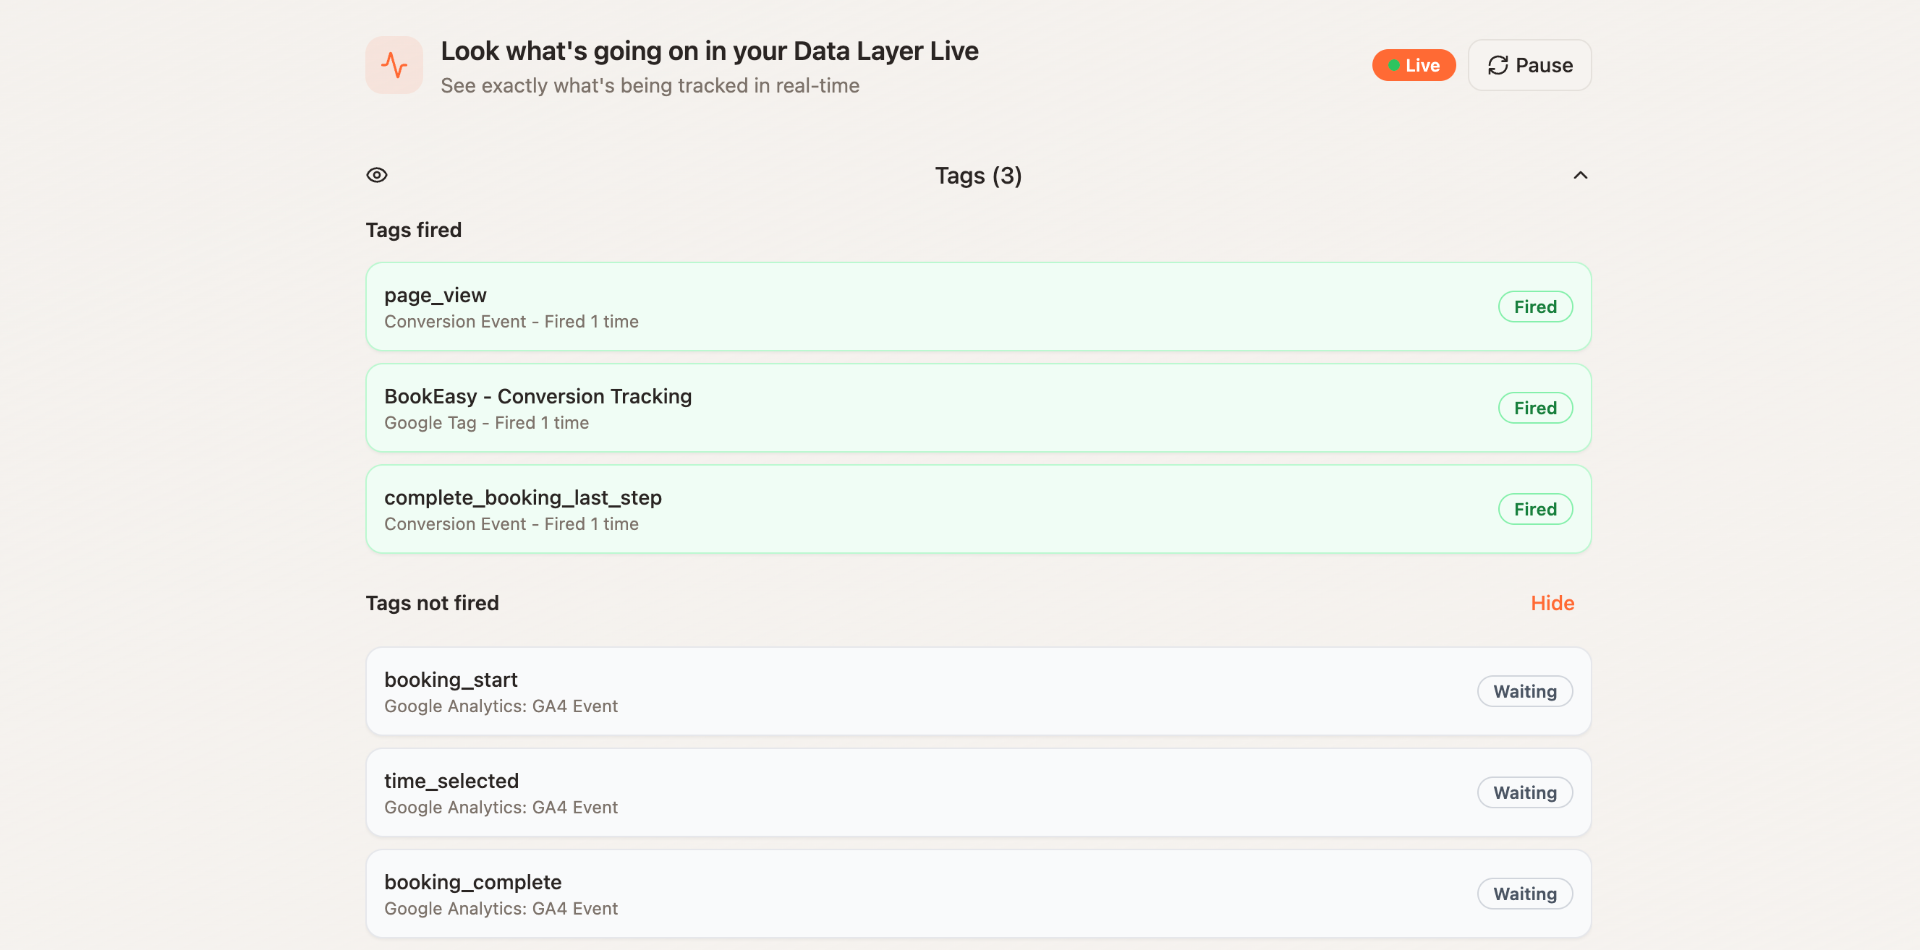The width and height of the screenshot is (1920, 950).
Task: Click Fired badge on page_view
Action: 1535,307
